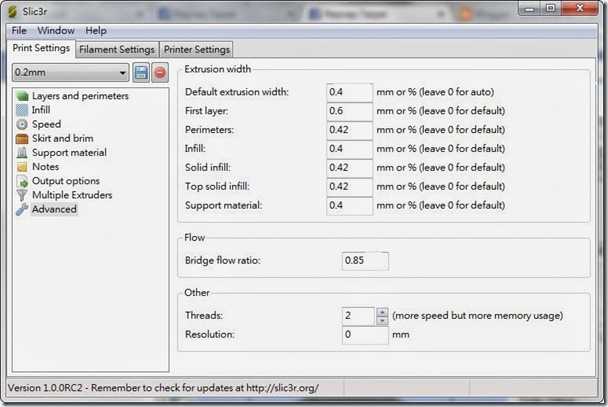Close the Slic3r window

(580, 8)
